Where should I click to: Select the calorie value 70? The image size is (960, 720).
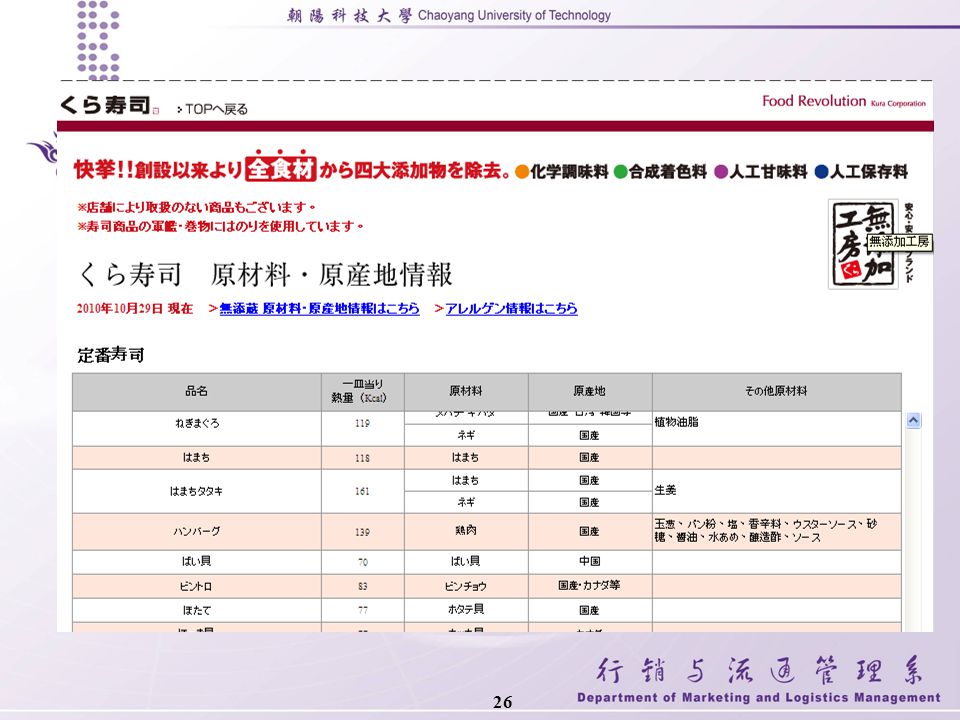(362, 561)
